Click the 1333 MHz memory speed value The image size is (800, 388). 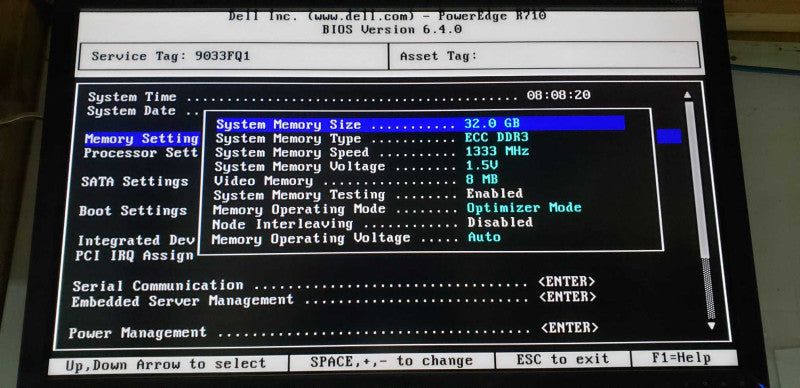click(497, 151)
